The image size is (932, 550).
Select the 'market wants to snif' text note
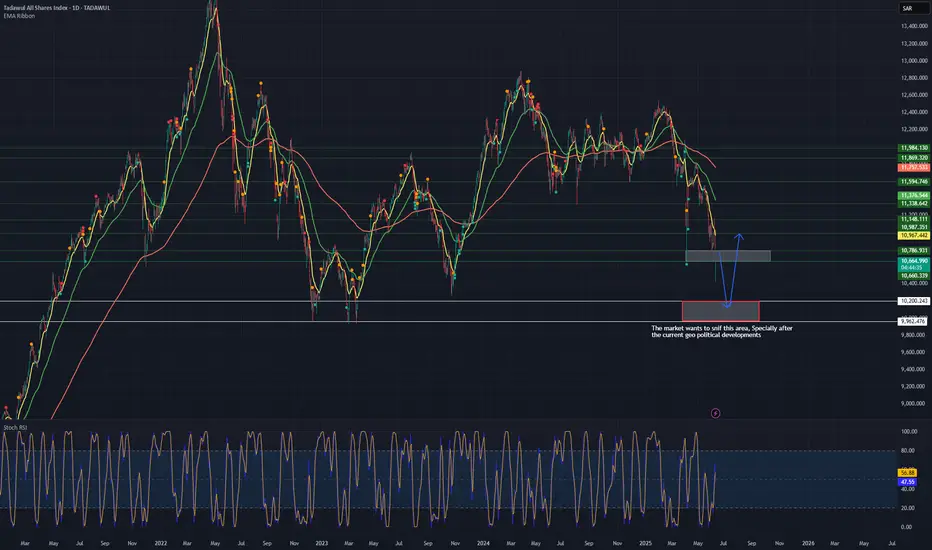pyautogui.click(x=722, y=331)
